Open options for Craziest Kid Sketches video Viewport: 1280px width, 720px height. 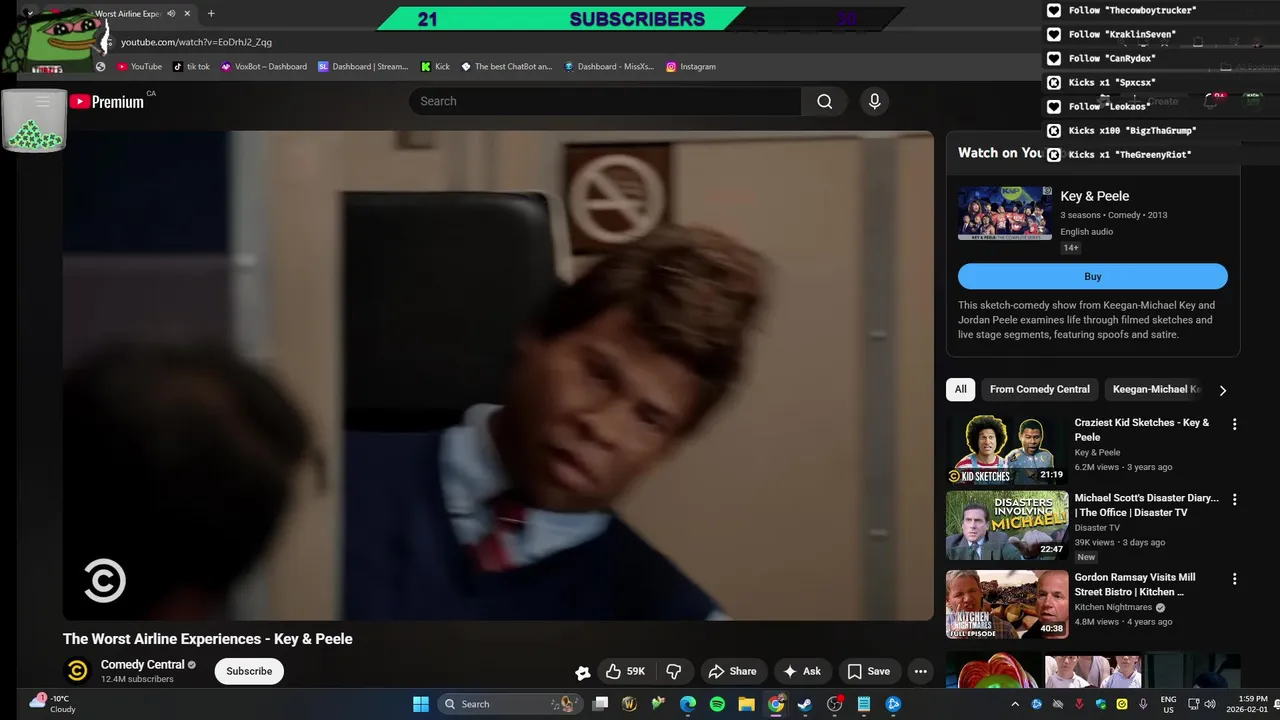point(1234,424)
